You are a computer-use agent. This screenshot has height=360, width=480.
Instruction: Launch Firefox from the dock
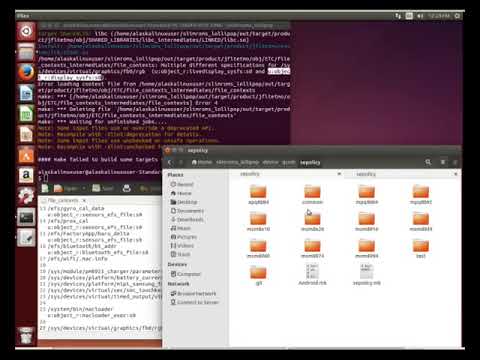[26, 73]
